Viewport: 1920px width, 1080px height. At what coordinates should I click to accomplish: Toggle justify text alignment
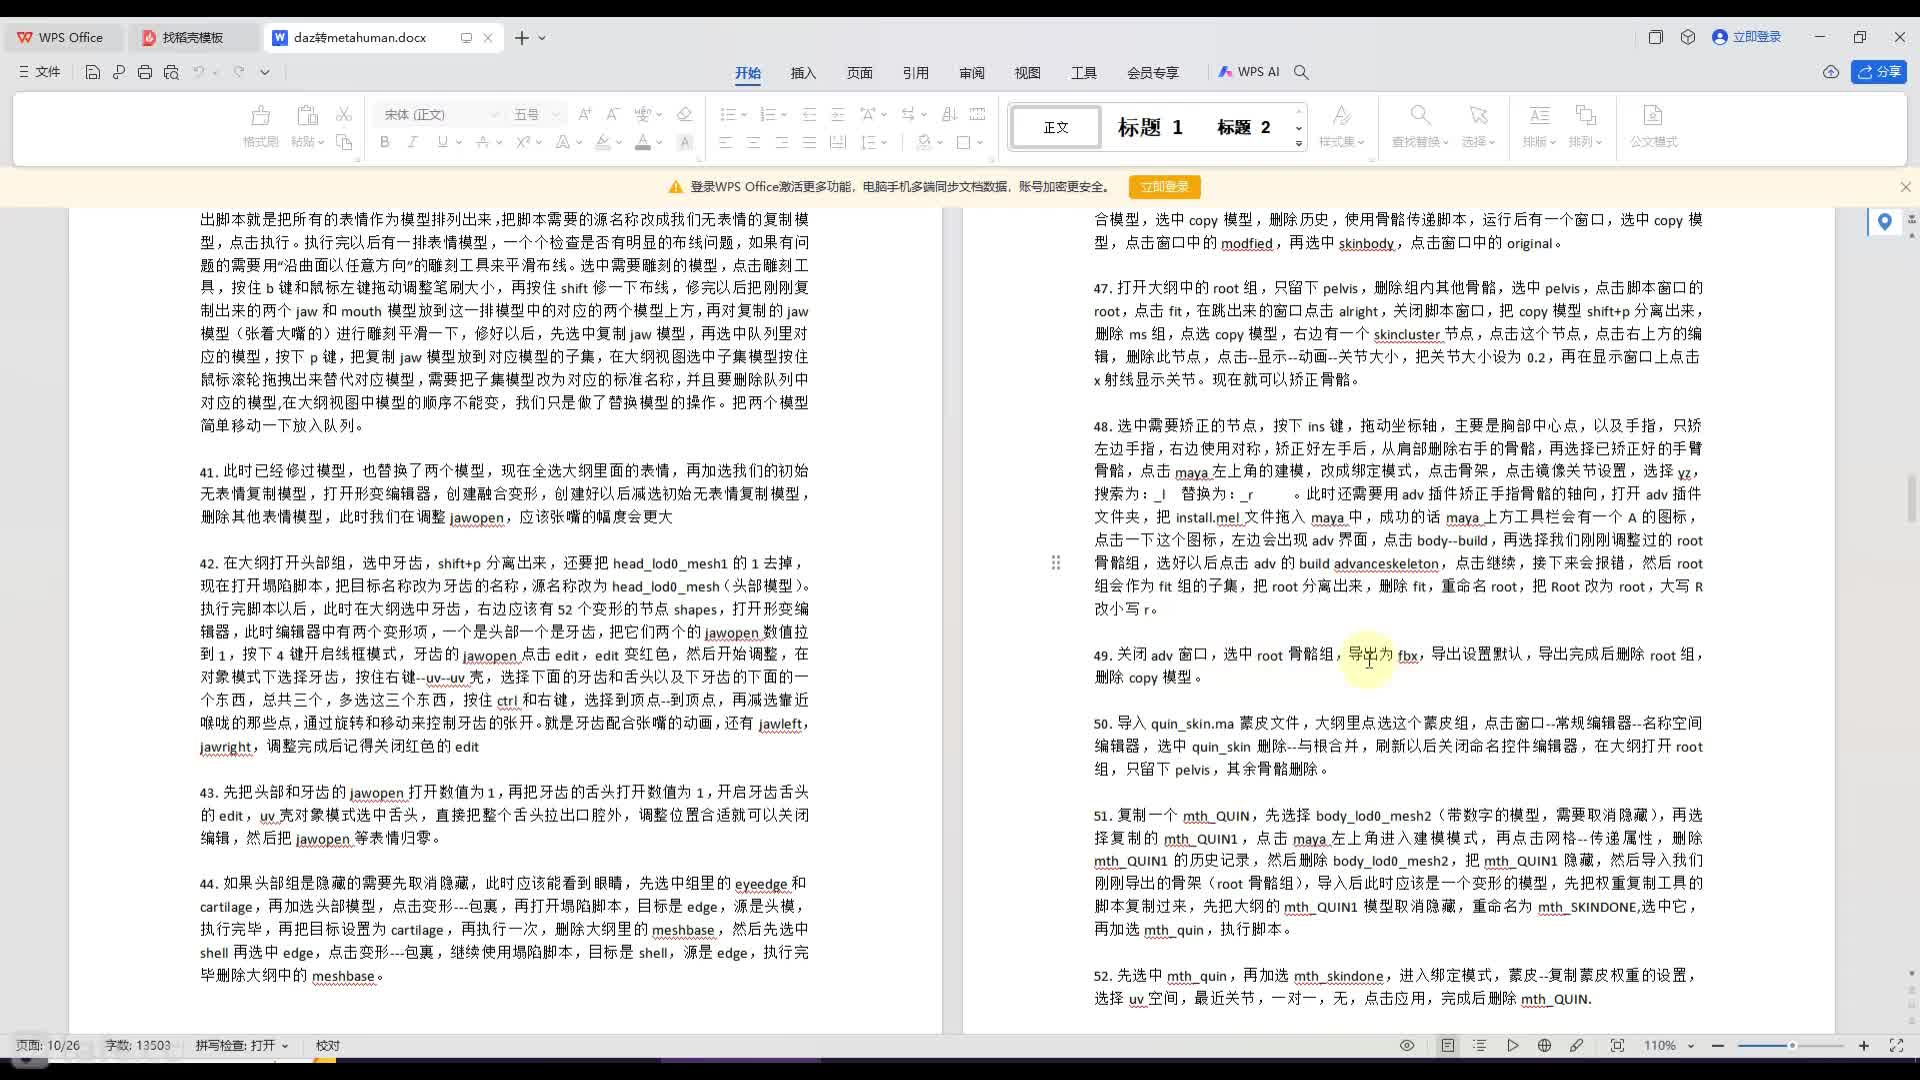pos(810,142)
